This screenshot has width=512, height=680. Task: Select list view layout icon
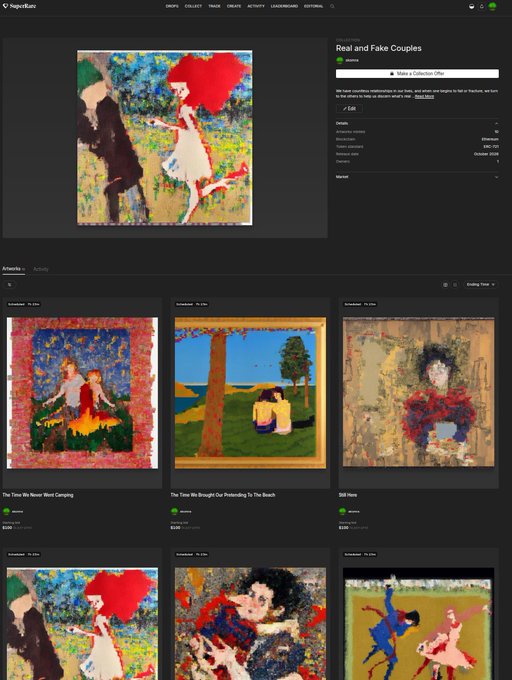click(x=455, y=285)
